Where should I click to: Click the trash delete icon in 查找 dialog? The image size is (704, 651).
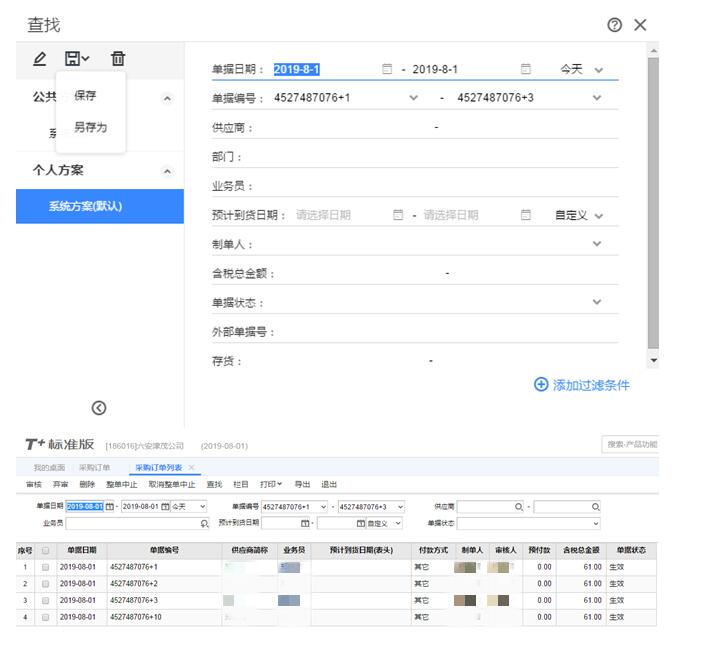point(118,58)
